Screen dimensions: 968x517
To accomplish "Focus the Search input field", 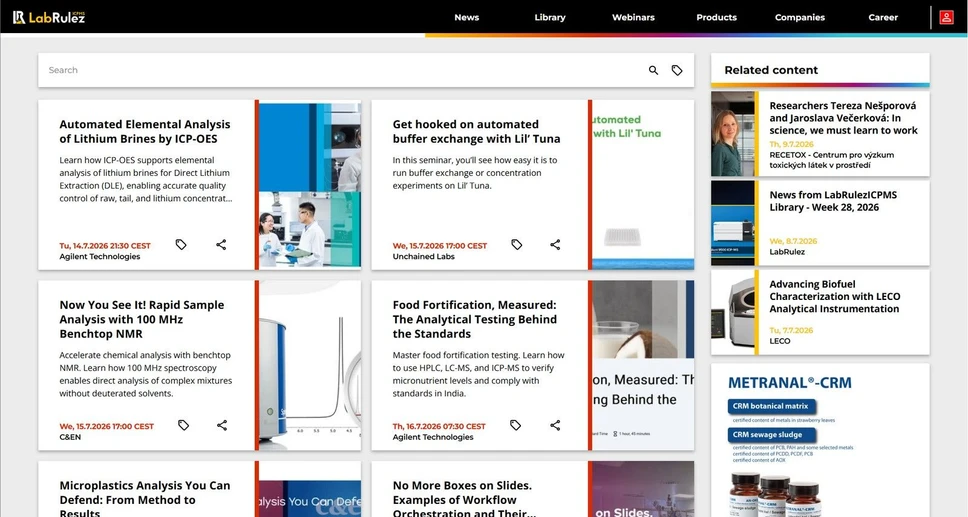I will click(343, 70).
